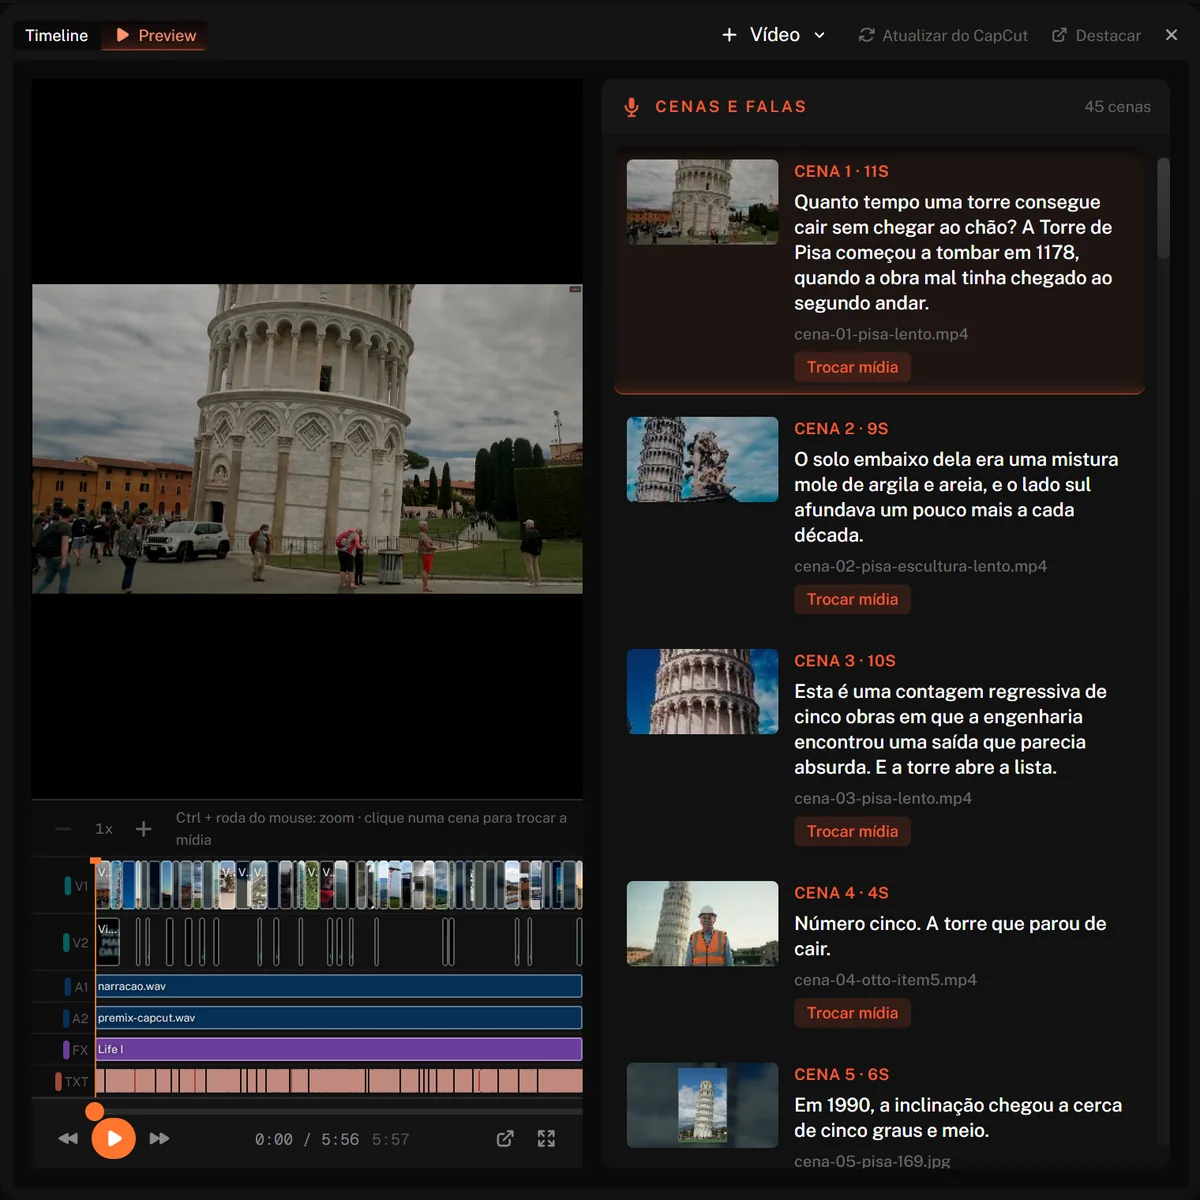Open preview in external window icon
1200x1200 pixels.
pyautogui.click(x=505, y=1138)
